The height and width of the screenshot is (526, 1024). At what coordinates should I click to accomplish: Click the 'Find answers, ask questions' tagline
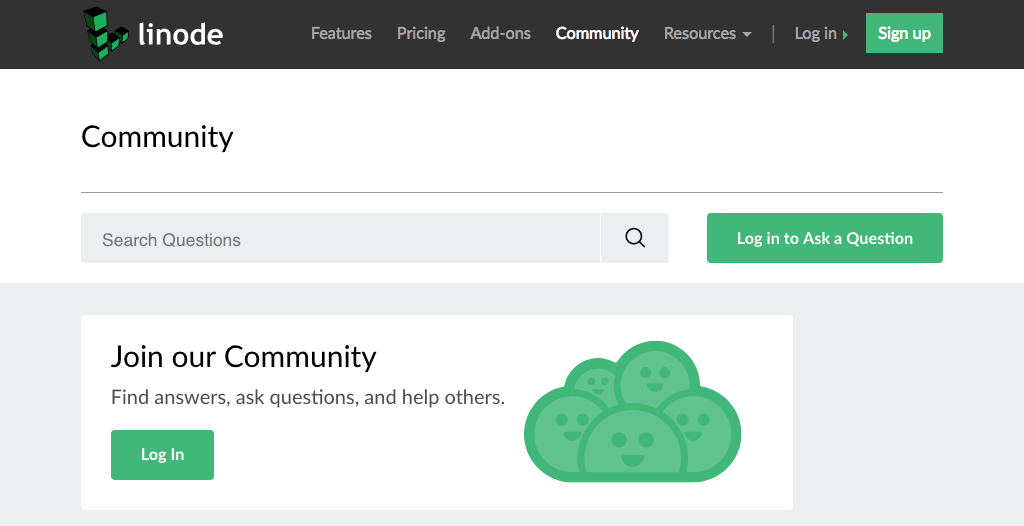pos(307,397)
